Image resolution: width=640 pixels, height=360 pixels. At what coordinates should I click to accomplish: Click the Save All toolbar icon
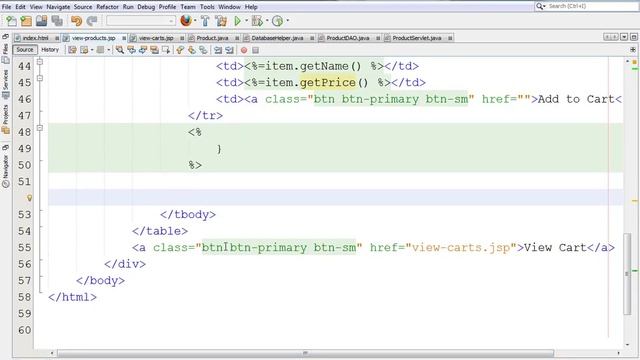pos(57,21)
